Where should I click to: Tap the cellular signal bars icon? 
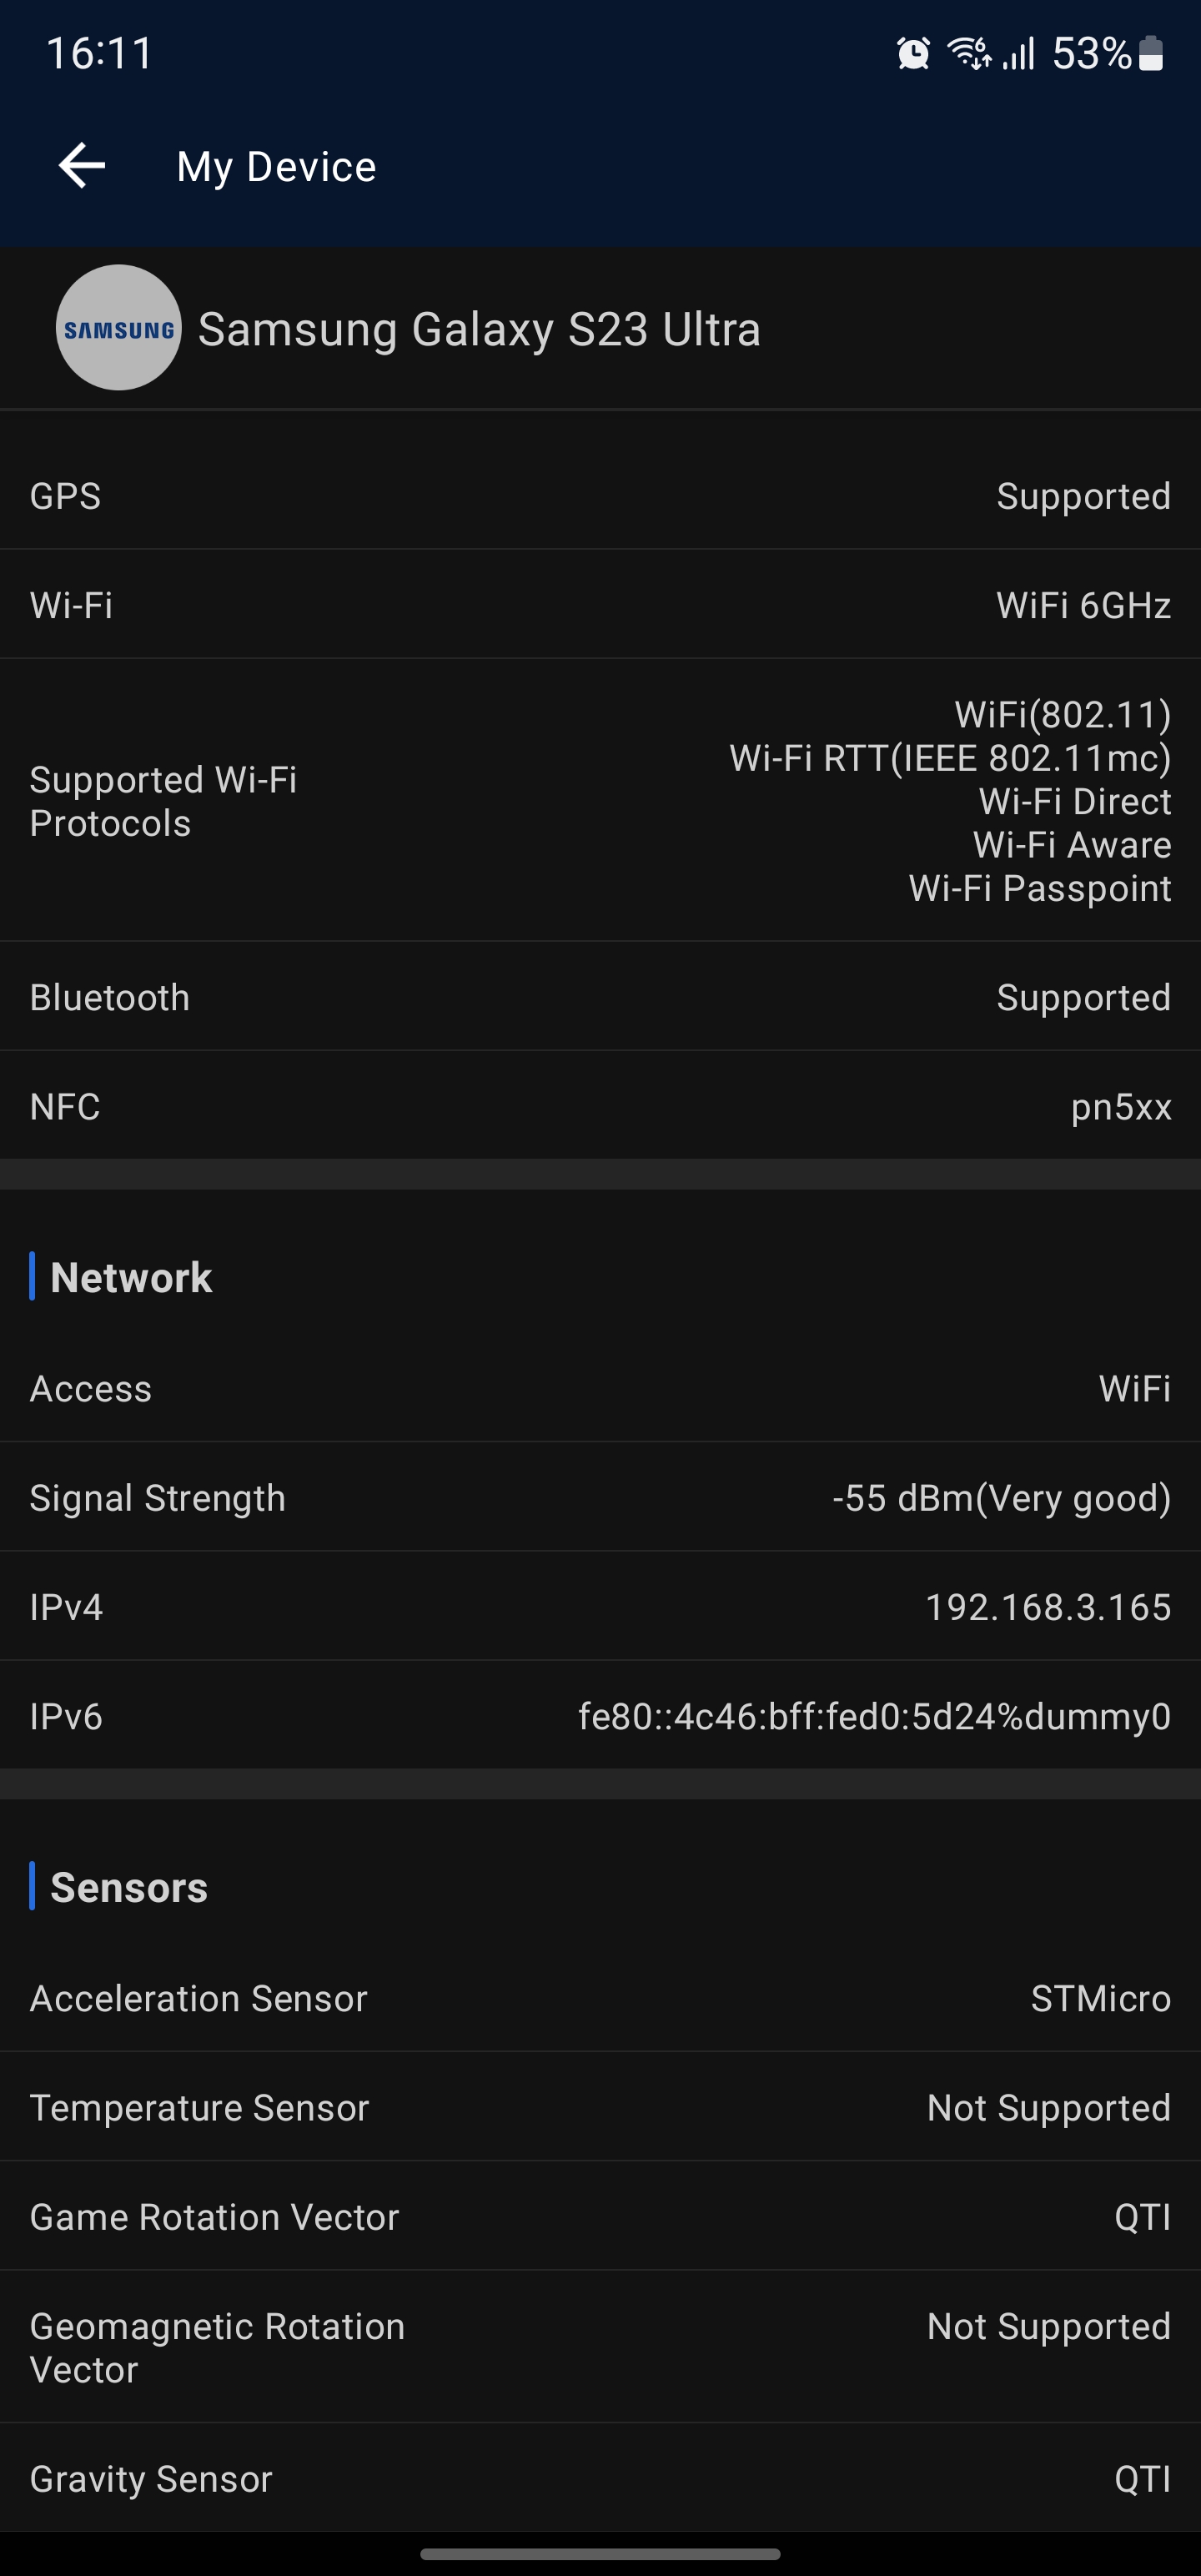coord(1019,54)
